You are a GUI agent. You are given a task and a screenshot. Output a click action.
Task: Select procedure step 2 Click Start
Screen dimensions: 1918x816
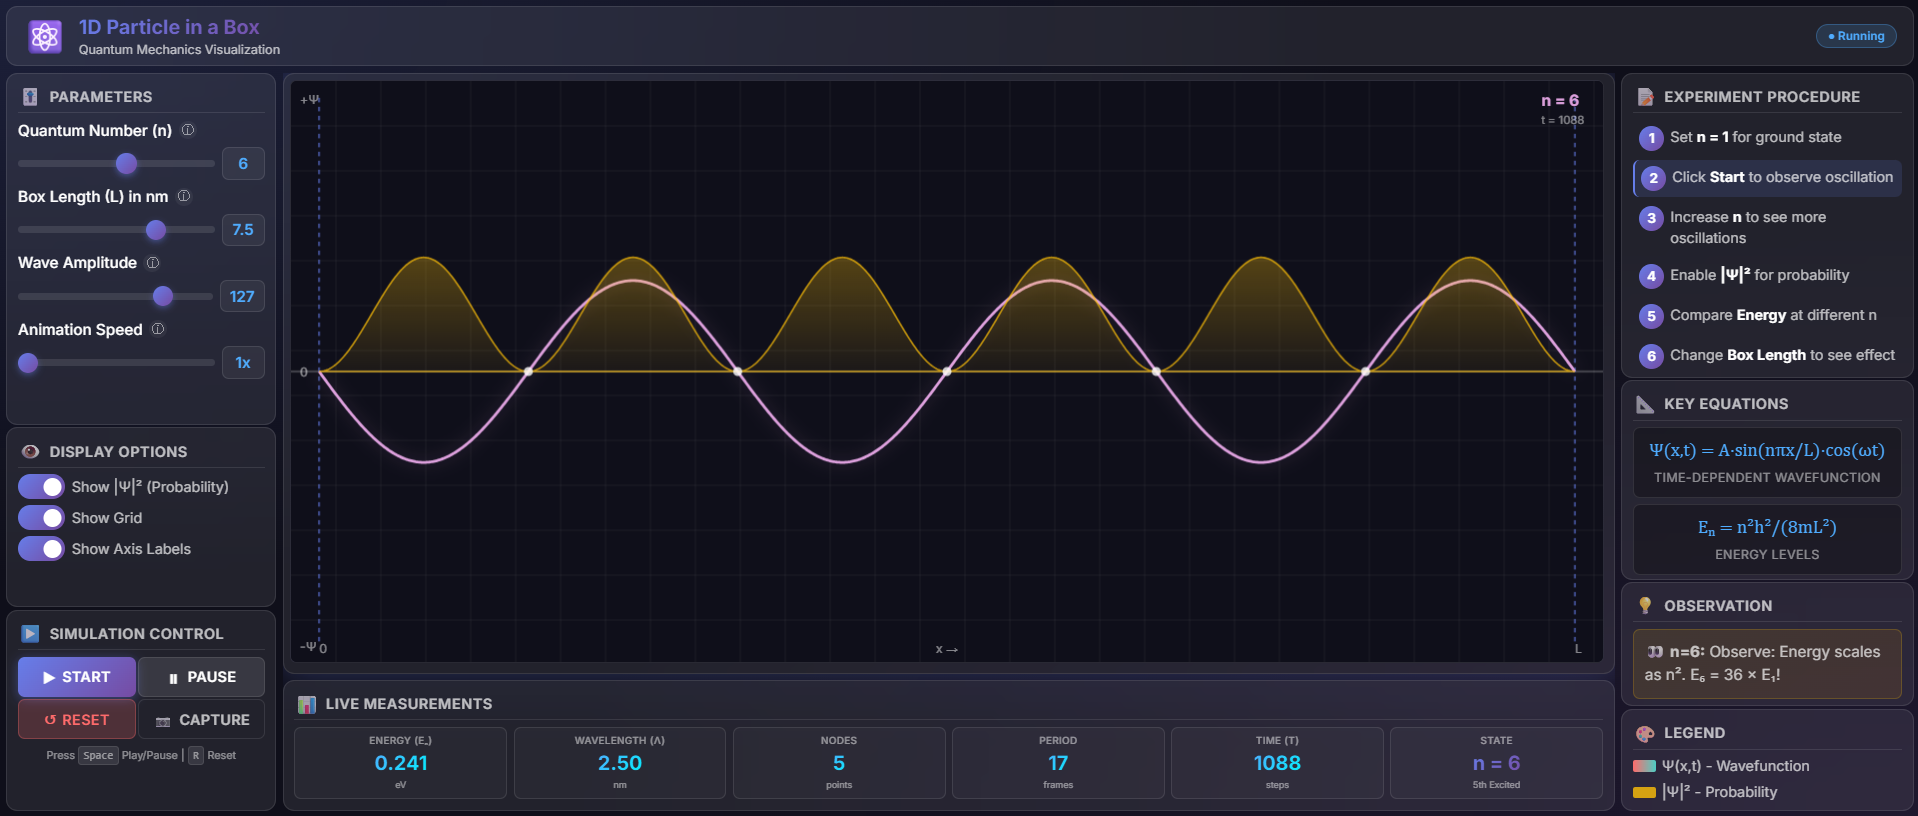[1767, 178]
